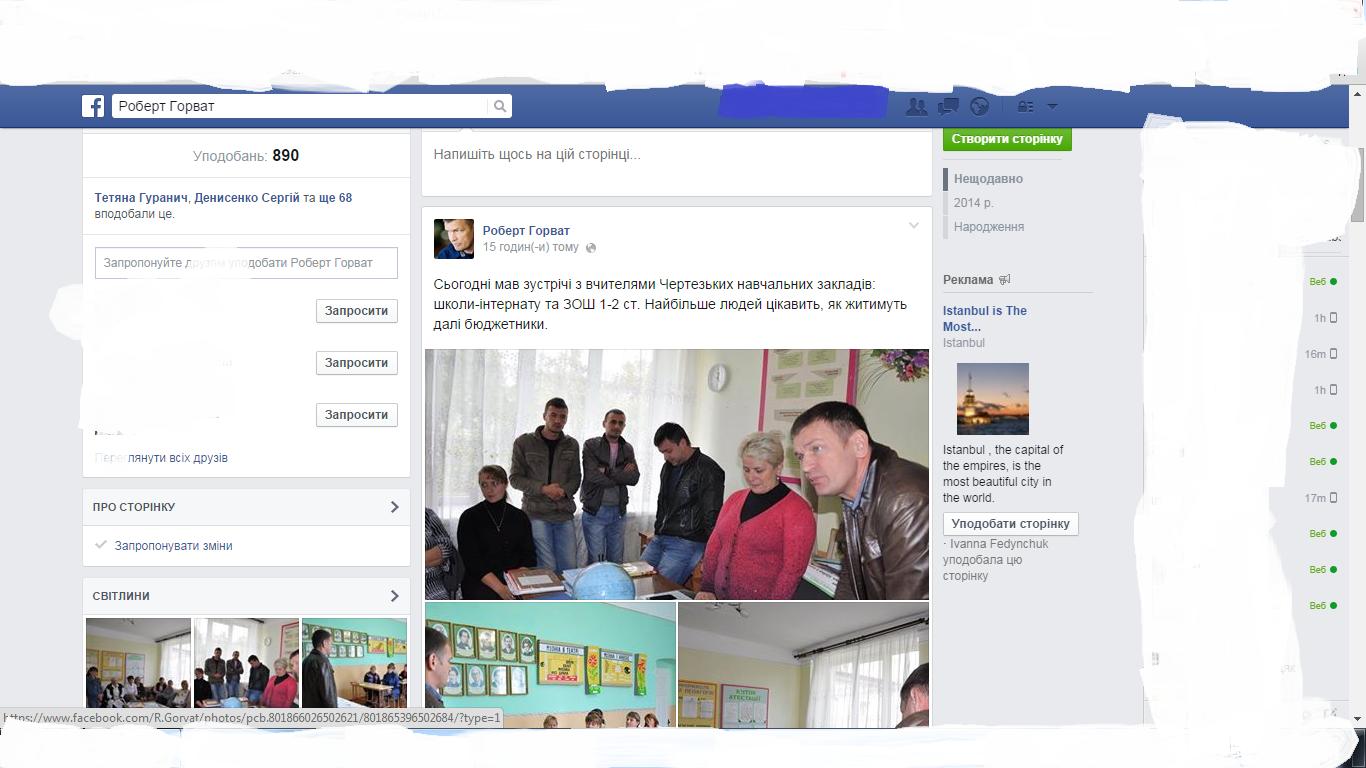Open Денисенко Сергій profile link
Viewport: 1366px width, 768px height.
[247, 198]
